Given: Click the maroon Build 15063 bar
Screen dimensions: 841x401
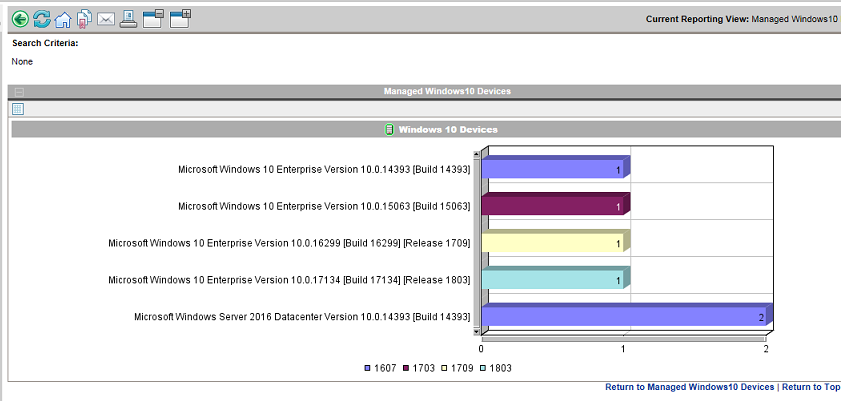Looking at the screenshot, I should [x=555, y=204].
